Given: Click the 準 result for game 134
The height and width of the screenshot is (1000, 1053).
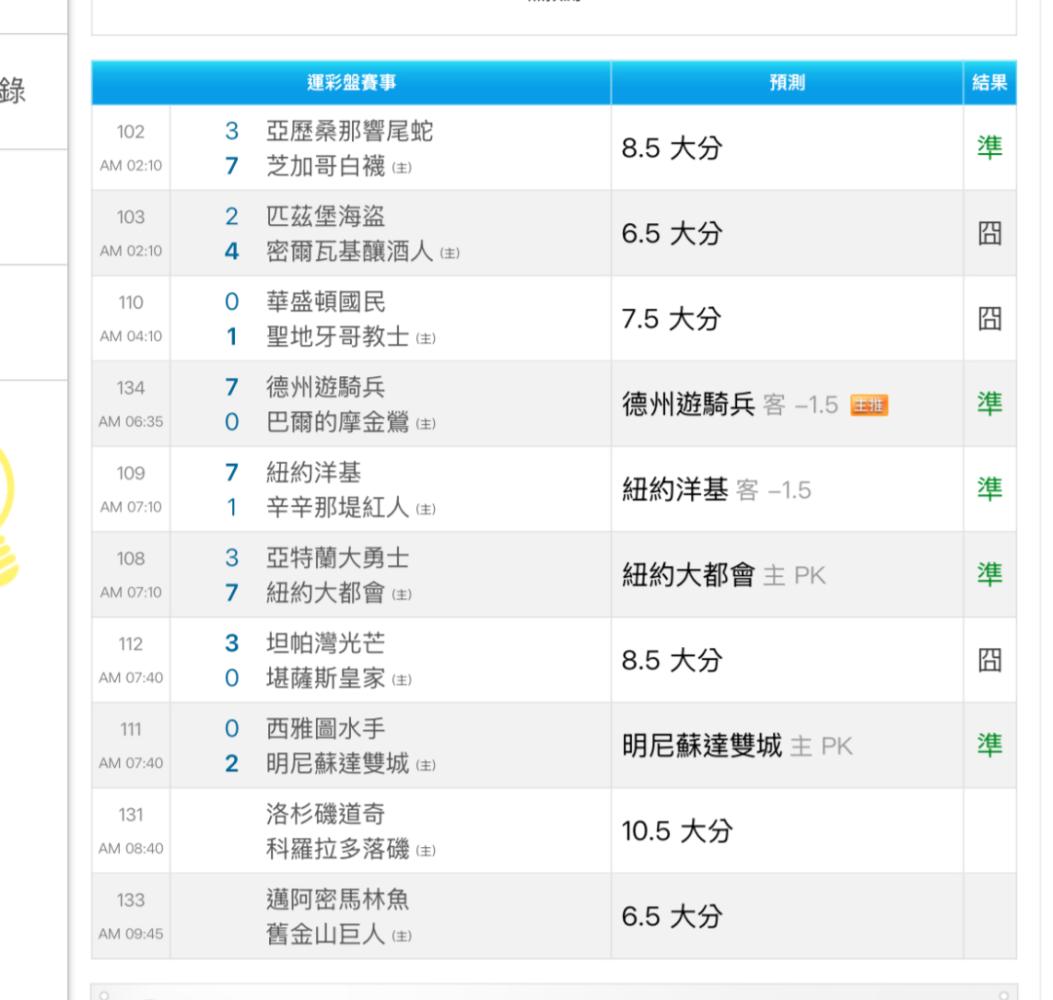Looking at the screenshot, I should [x=989, y=403].
